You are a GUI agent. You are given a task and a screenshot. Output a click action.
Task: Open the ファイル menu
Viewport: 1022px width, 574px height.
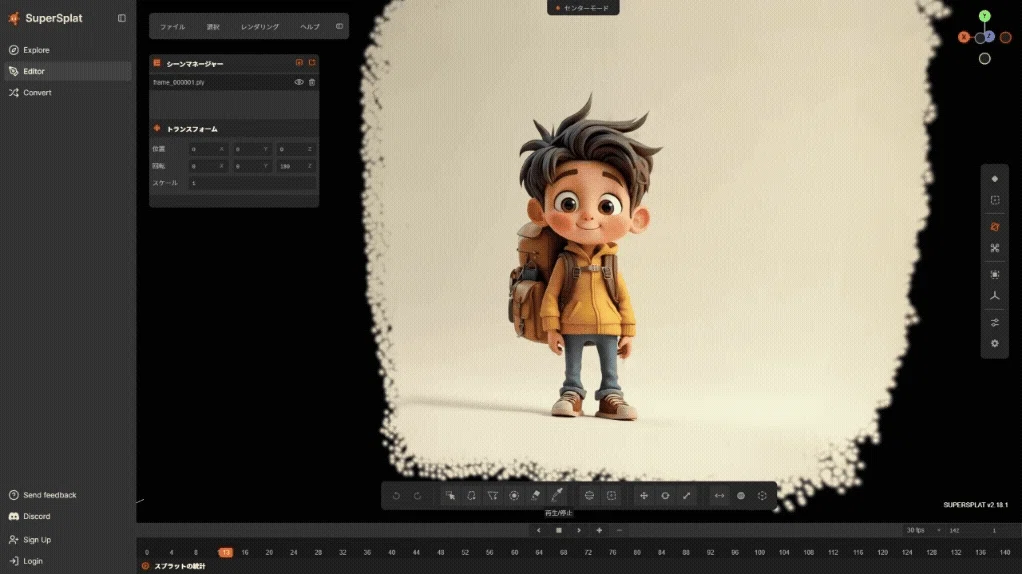(173, 27)
